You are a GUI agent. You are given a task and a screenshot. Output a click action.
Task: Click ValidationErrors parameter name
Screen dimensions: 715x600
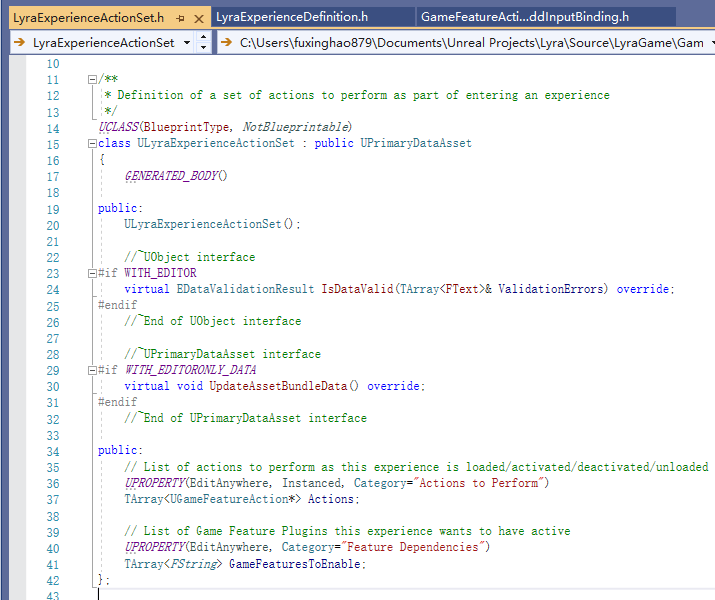(x=550, y=289)
